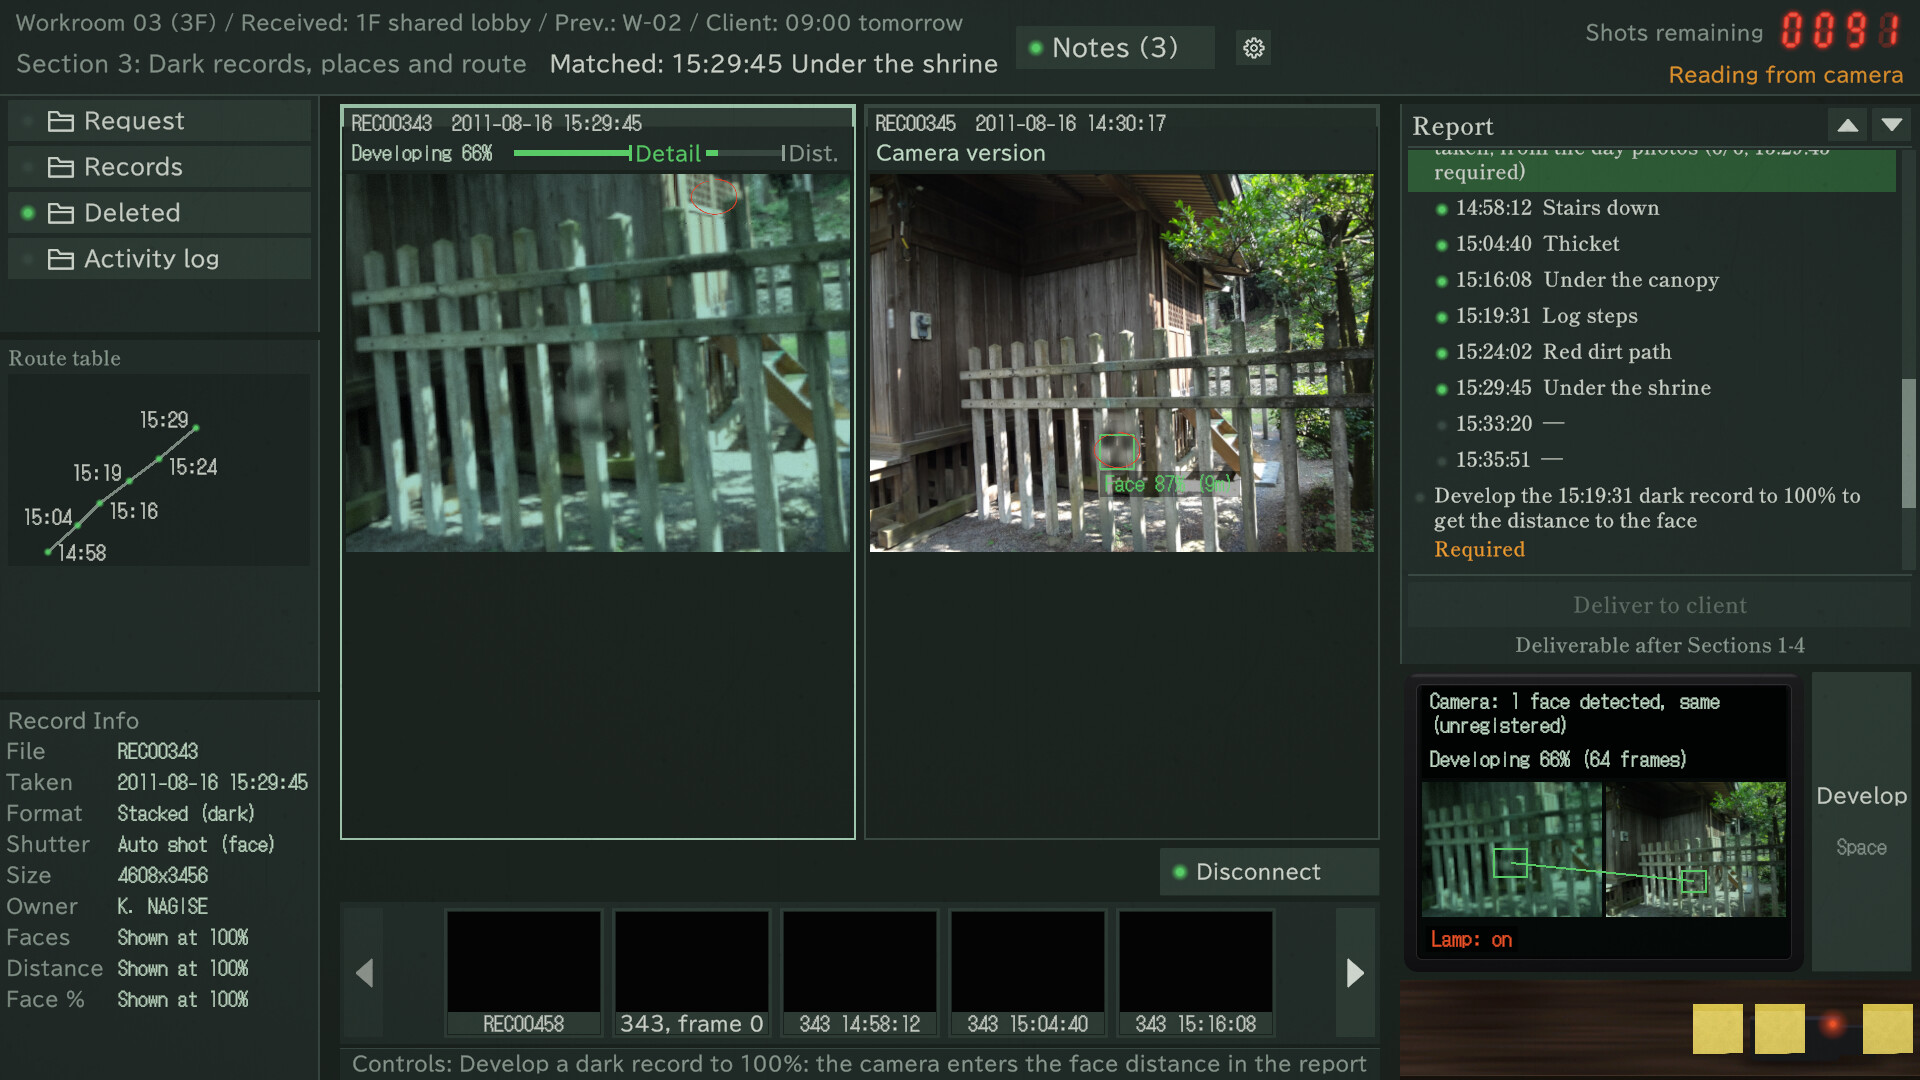Click the camera preview dark fence thumbnail

pos(1512,849)
